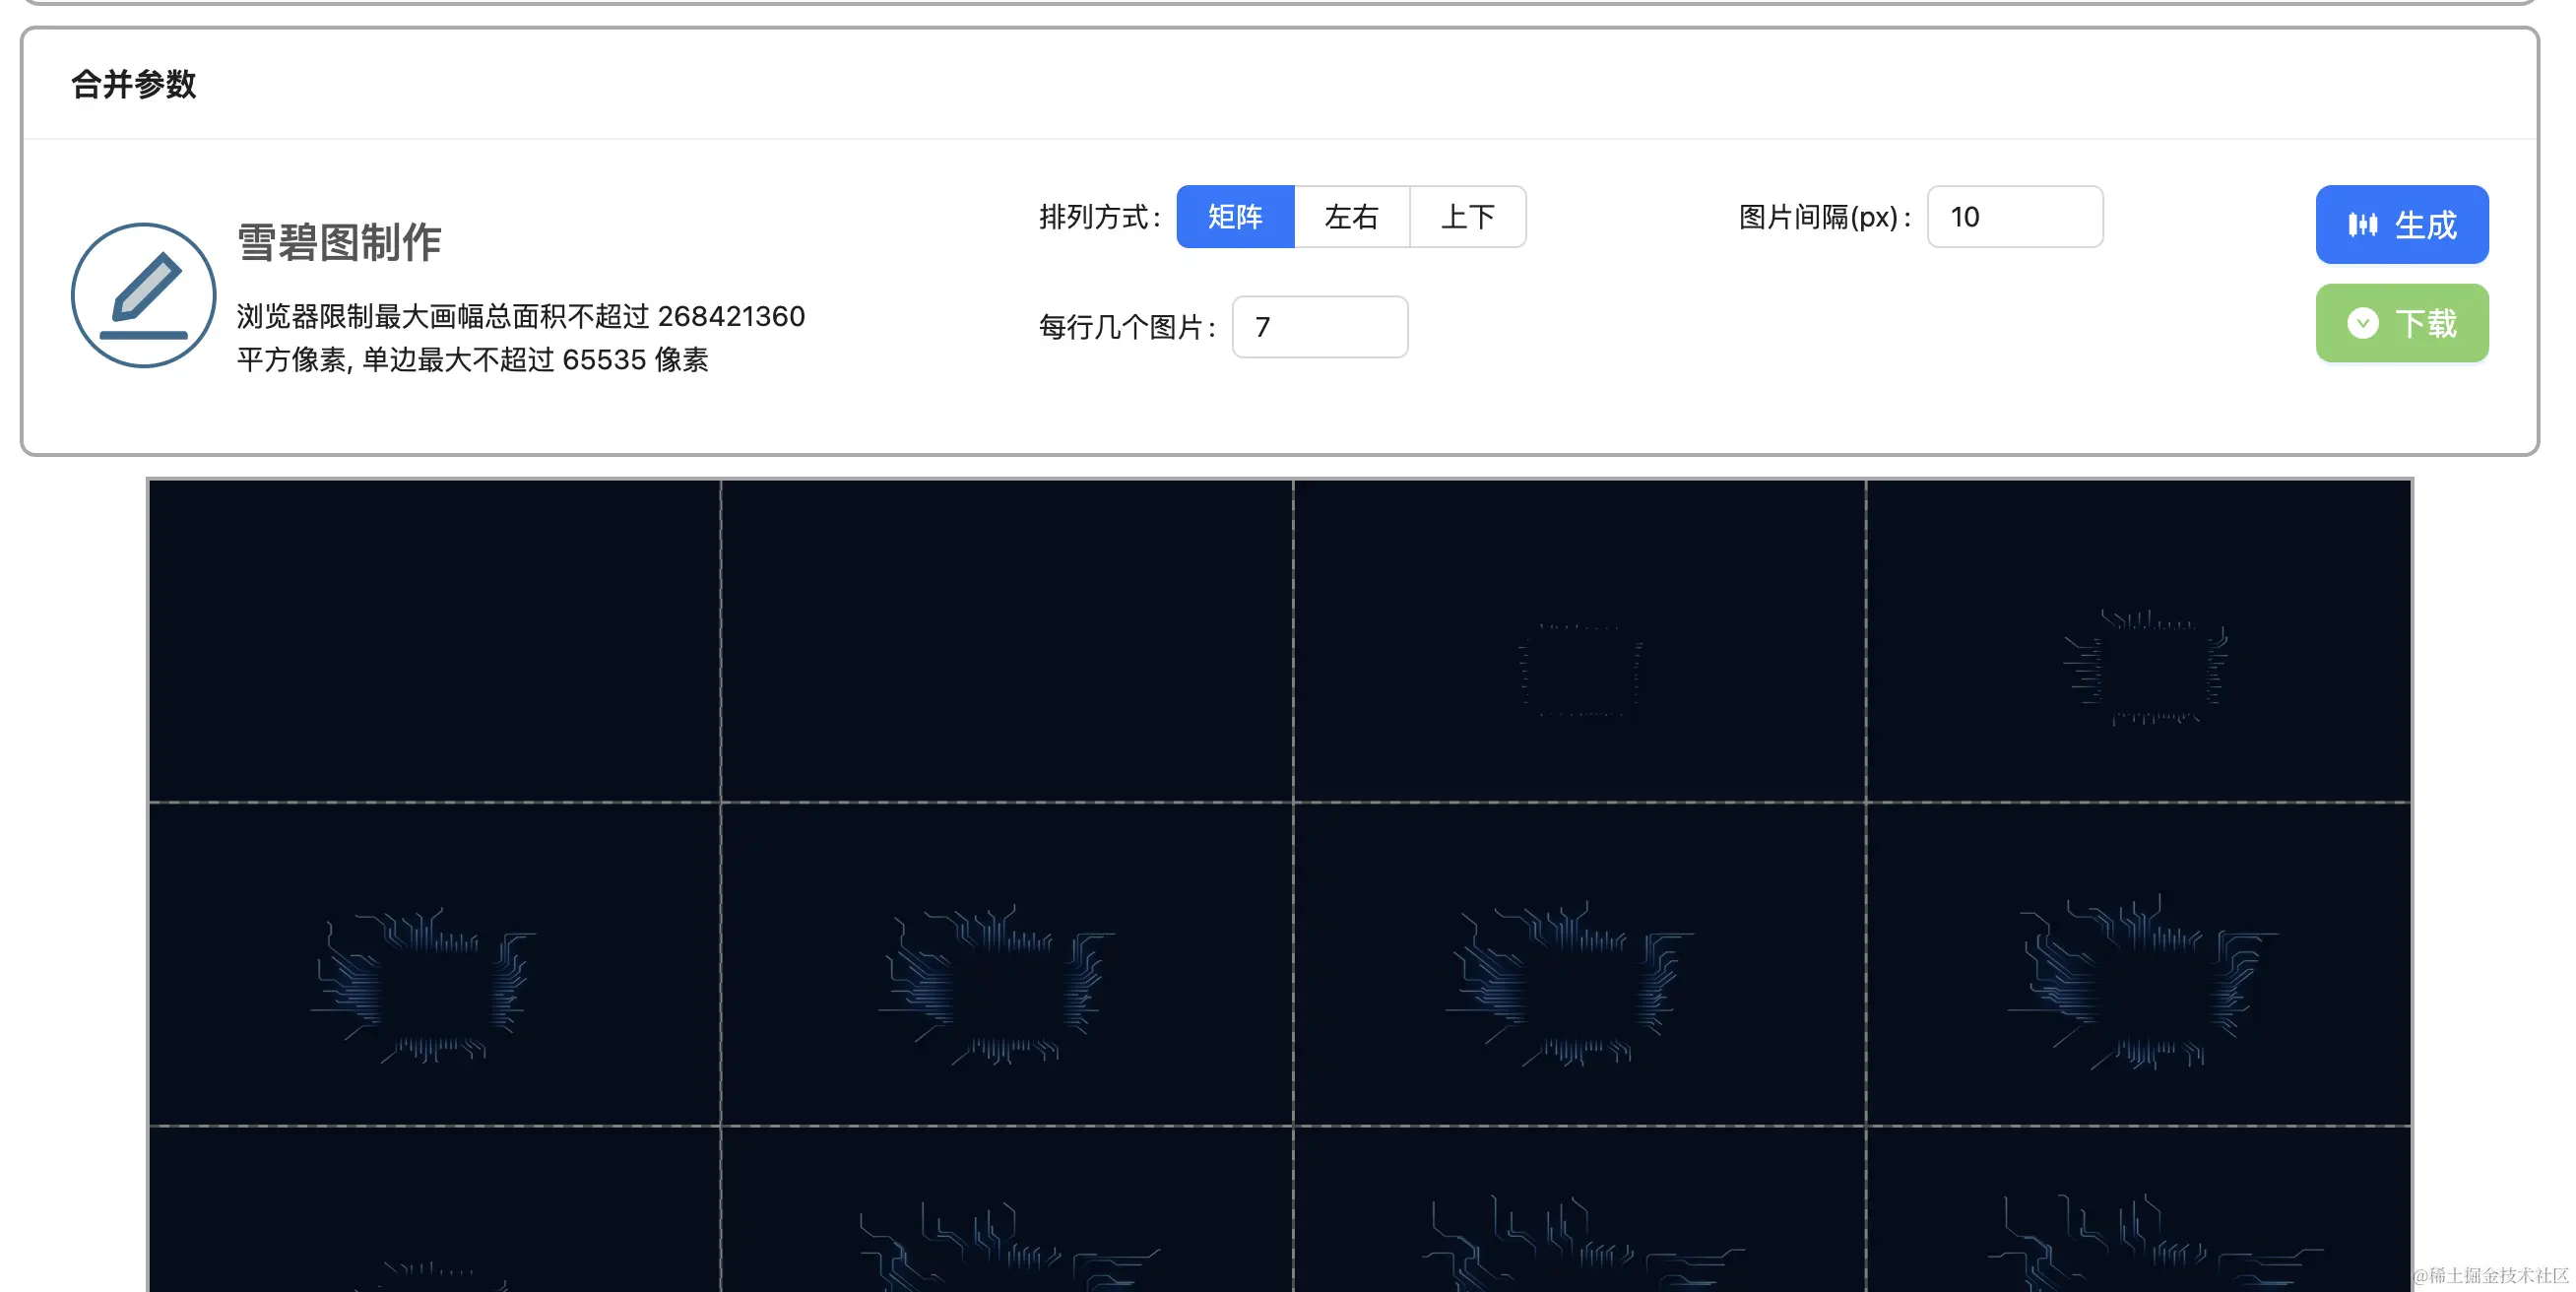Select the 左右 horizontal layout option

[x=1351, y=216]
